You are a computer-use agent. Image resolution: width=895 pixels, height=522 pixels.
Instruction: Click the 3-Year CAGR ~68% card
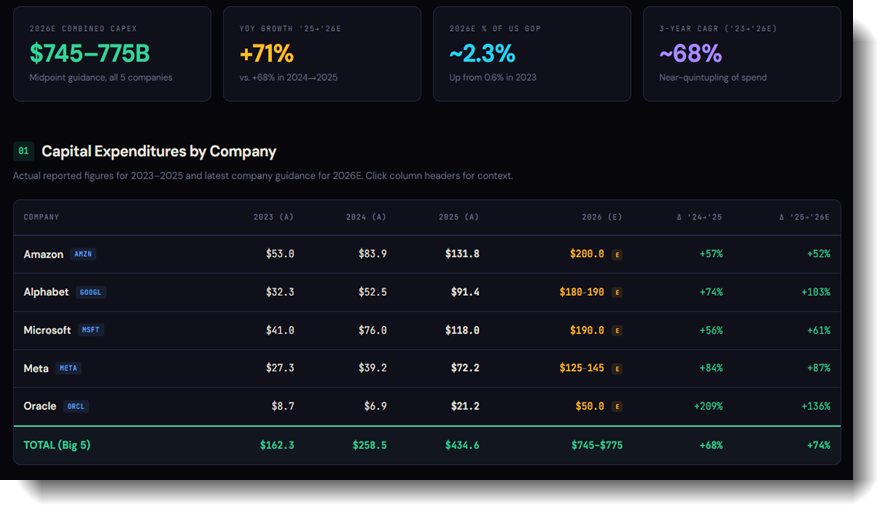[742, 54]
